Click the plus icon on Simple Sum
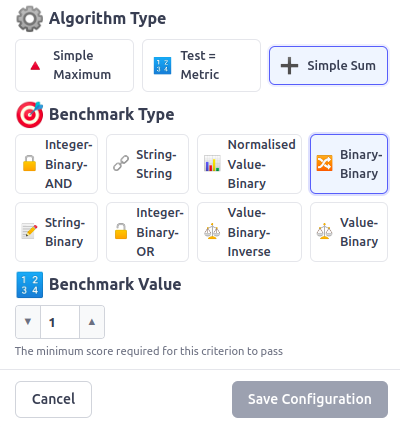This screenshot has width=400, height=427. (289, 66)
